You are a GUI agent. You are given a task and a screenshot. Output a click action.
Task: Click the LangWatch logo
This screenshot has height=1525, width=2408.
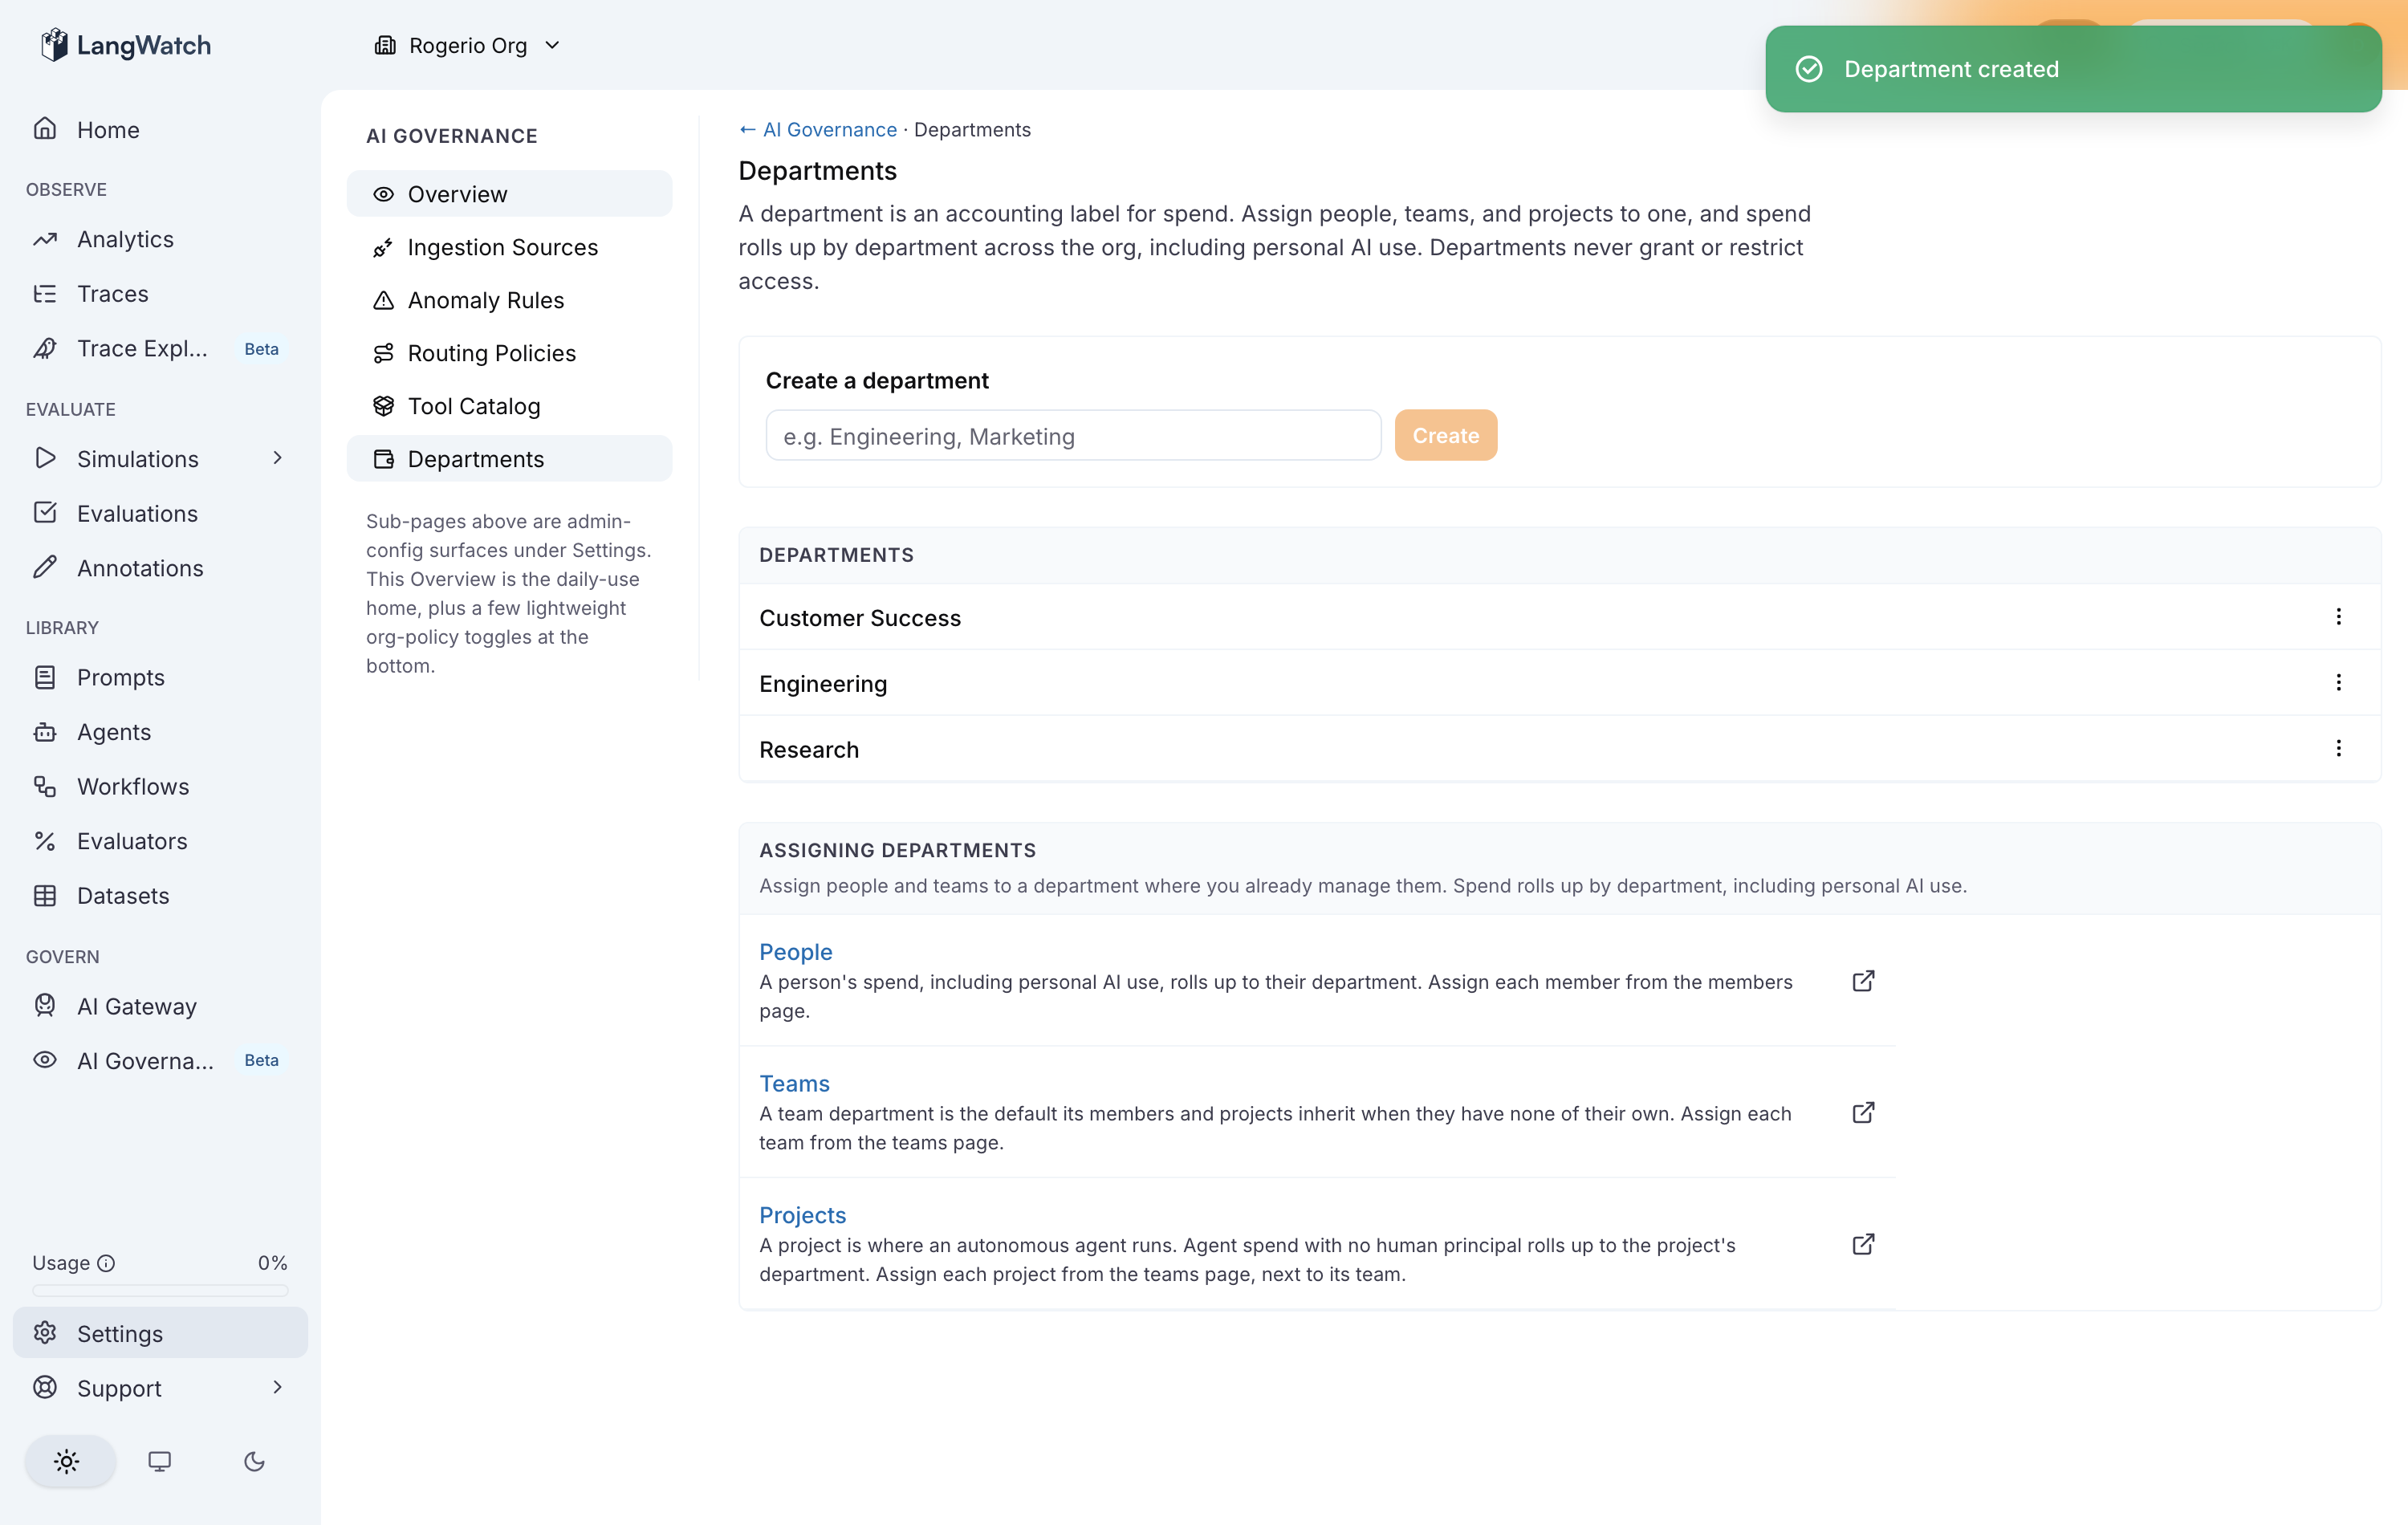(125, 45)
